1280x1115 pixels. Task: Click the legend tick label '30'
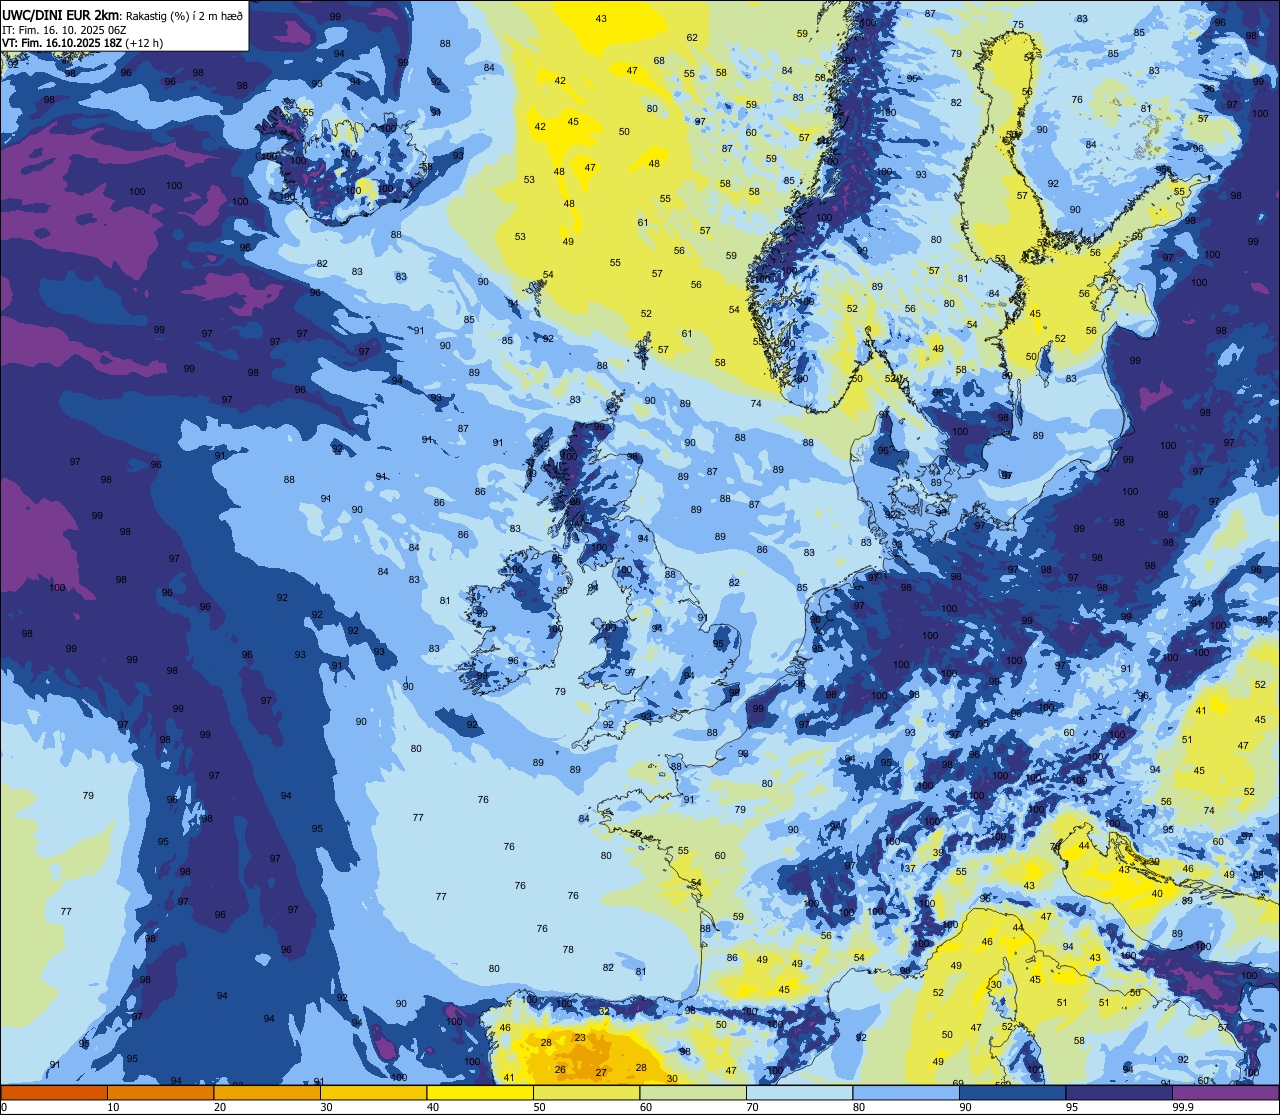tap(326, 1107)
